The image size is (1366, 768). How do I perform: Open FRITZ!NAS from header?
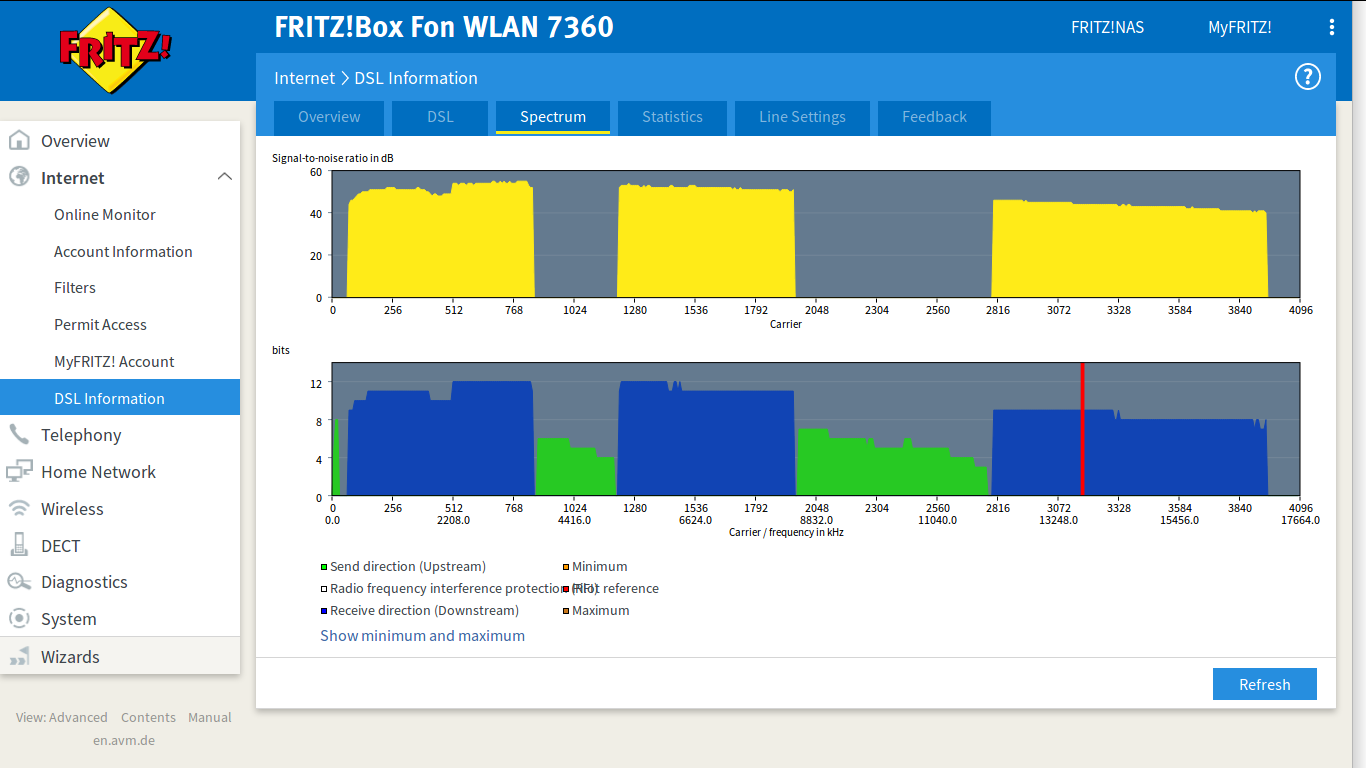point(1107,27)
